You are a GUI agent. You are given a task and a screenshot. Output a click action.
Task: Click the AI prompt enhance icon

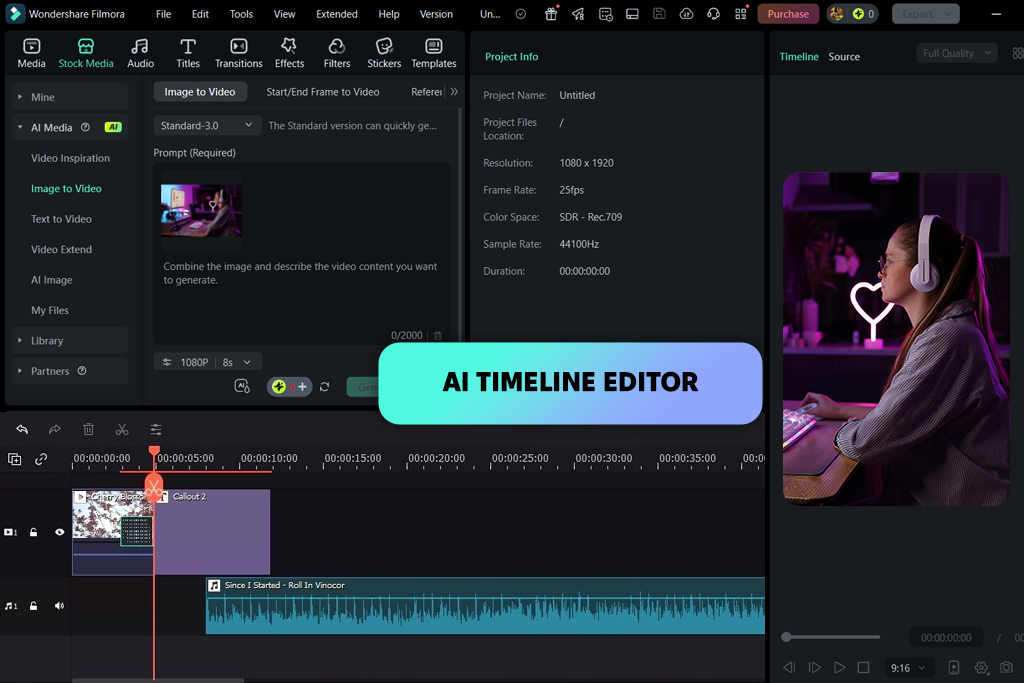pos(242,387)
